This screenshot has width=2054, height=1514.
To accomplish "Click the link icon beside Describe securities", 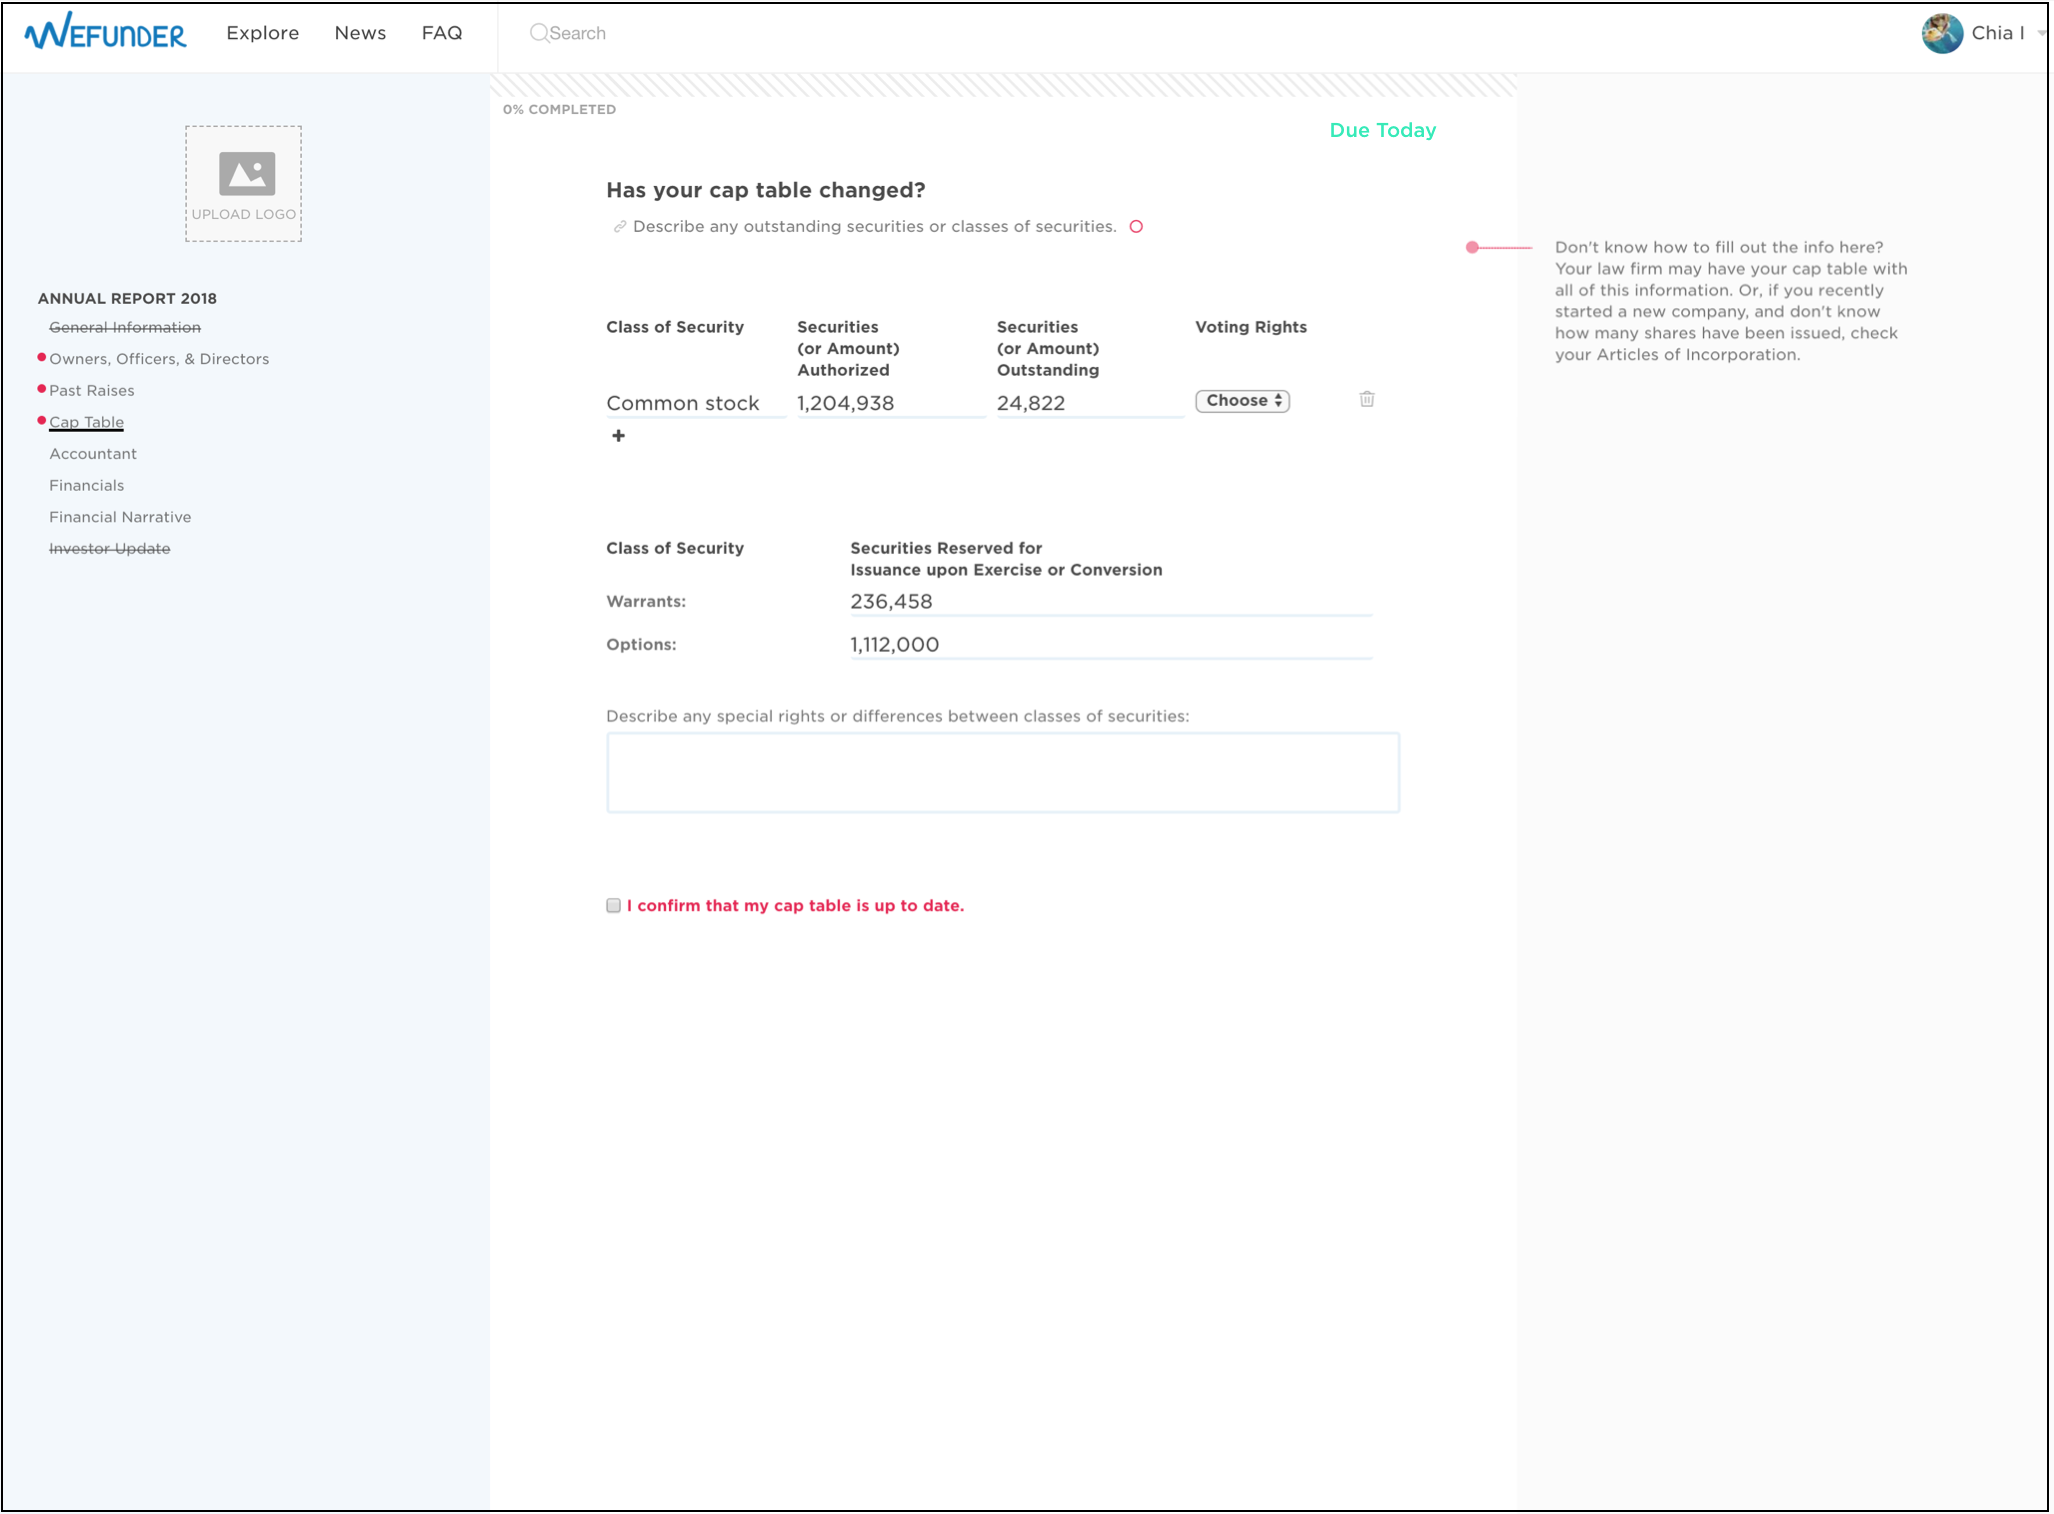I will (x=620, y=227).
